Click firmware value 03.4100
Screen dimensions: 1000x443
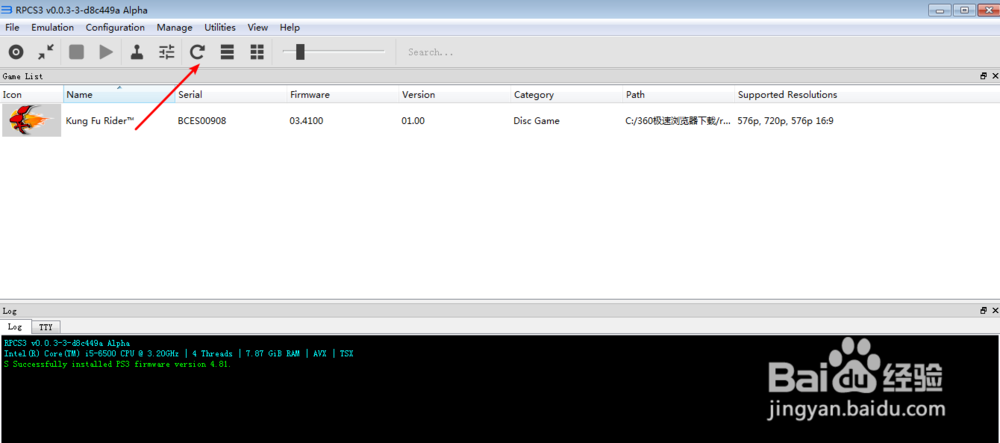click(x=306, y=120)
